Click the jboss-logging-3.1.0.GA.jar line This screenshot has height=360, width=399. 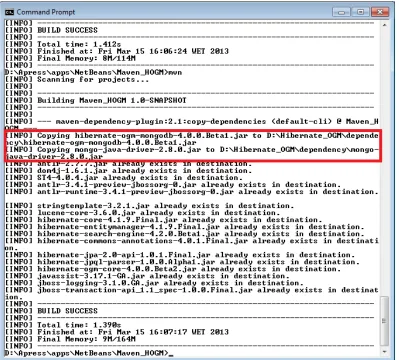coord(154,283)
